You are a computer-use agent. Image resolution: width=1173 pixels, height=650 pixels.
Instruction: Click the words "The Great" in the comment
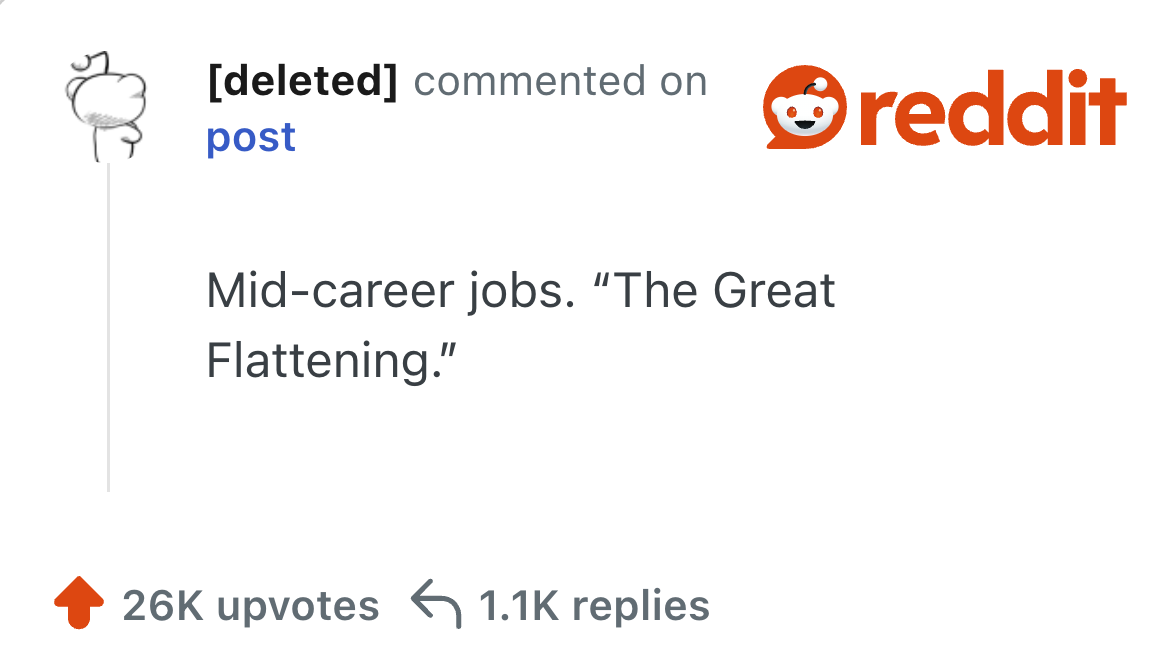[724, 291]
